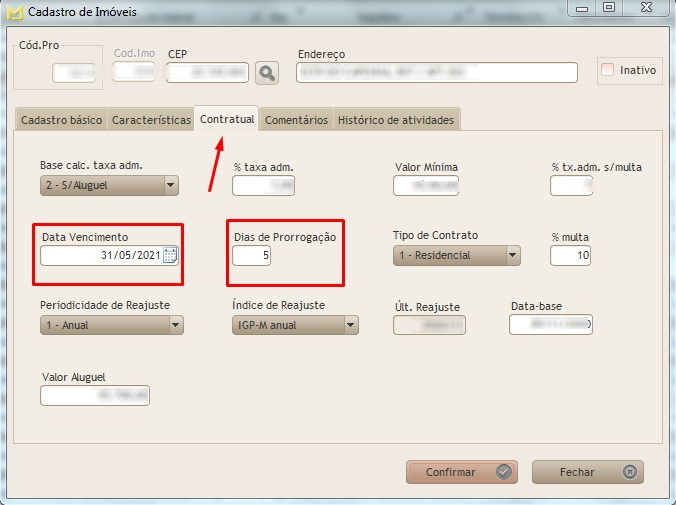Select the Comentários tab
The height and width of the screenshot is (505, 676).
click(296, 120)
